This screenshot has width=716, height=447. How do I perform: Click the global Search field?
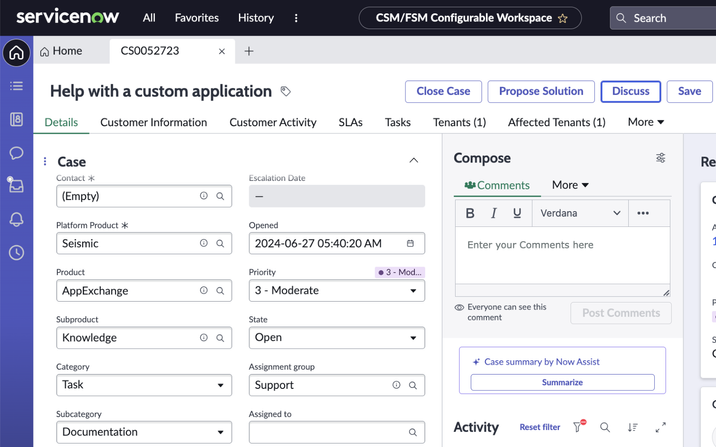(663, 18)
